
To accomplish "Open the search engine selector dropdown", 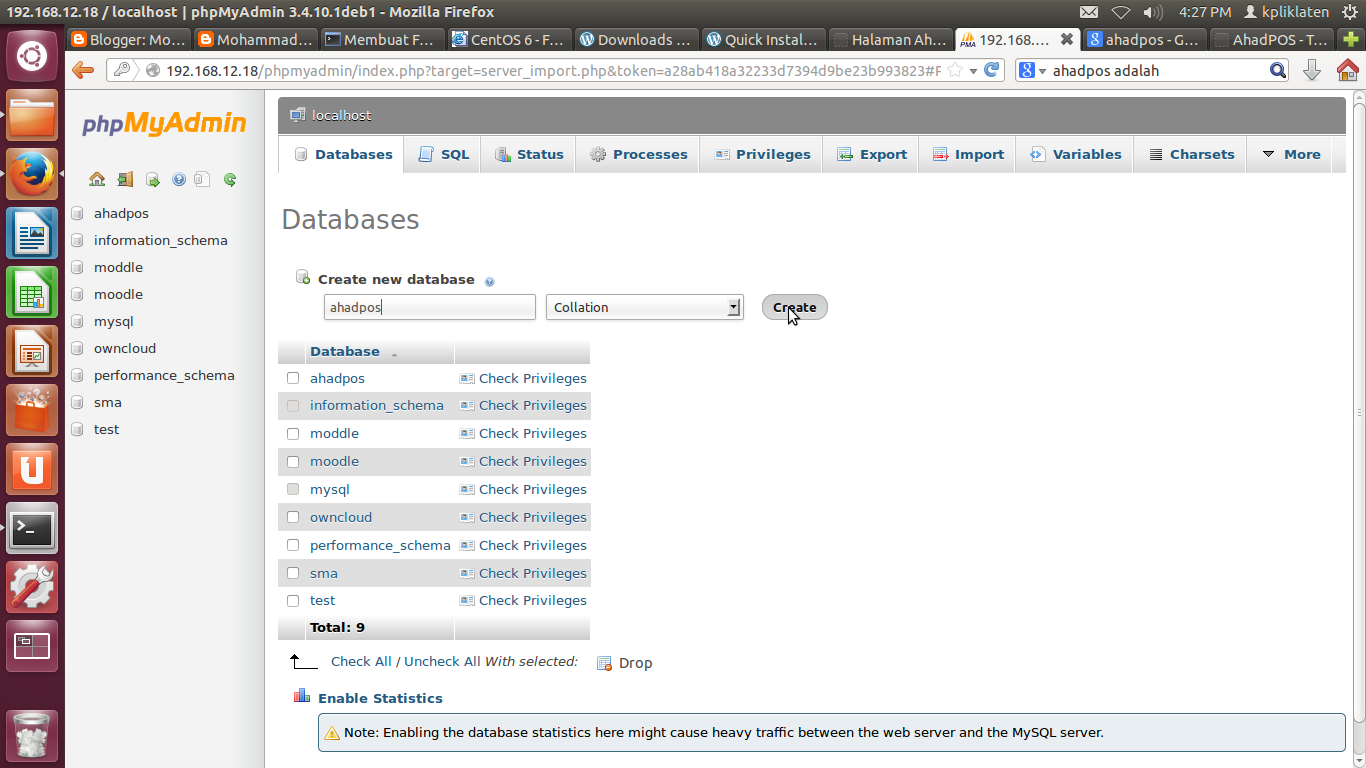I will 1034,71.
